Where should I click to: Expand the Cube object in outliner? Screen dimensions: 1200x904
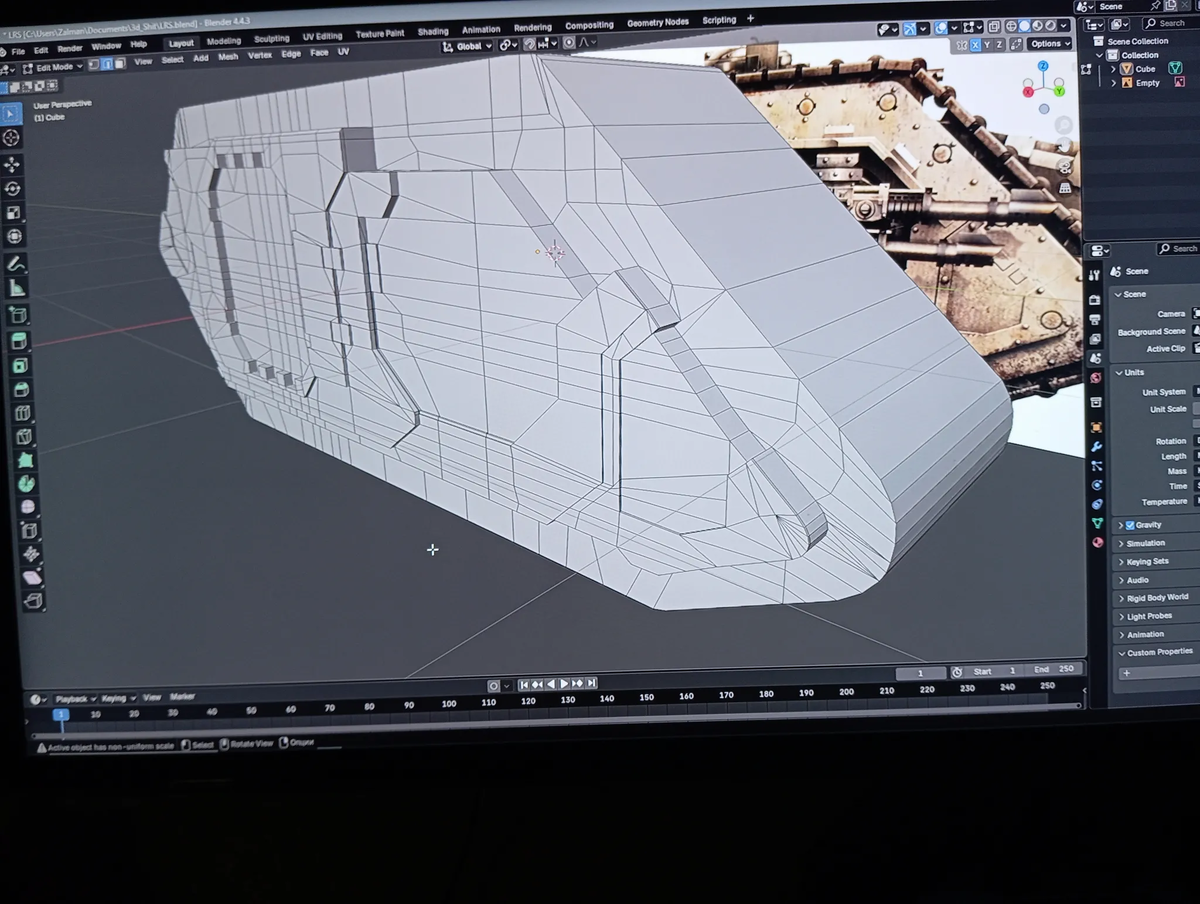pos(1113,69)
